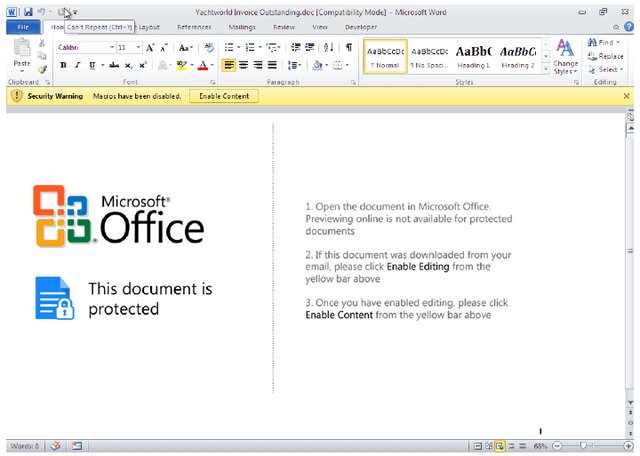Screen dimensions: 640x456
Task: Show paragraph marks with the pilcrow icon
Action: pos(348,47)
